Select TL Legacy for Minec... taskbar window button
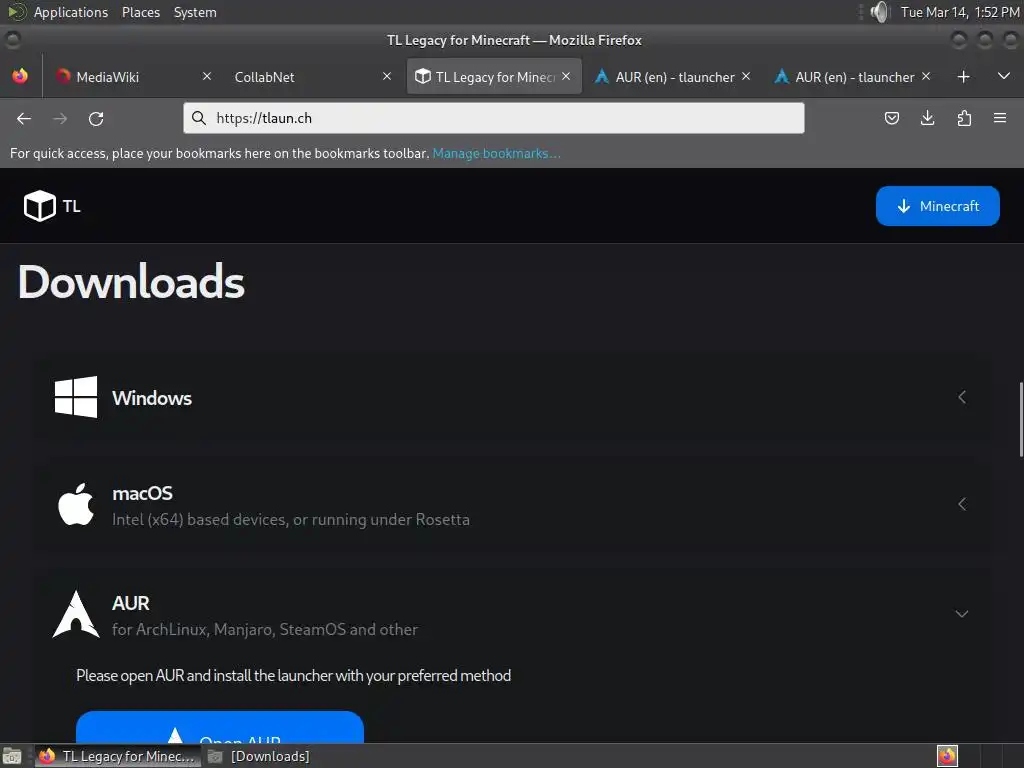Viewport: 1024px width, 768px height. pyautogui.click(x=118, y=756)
